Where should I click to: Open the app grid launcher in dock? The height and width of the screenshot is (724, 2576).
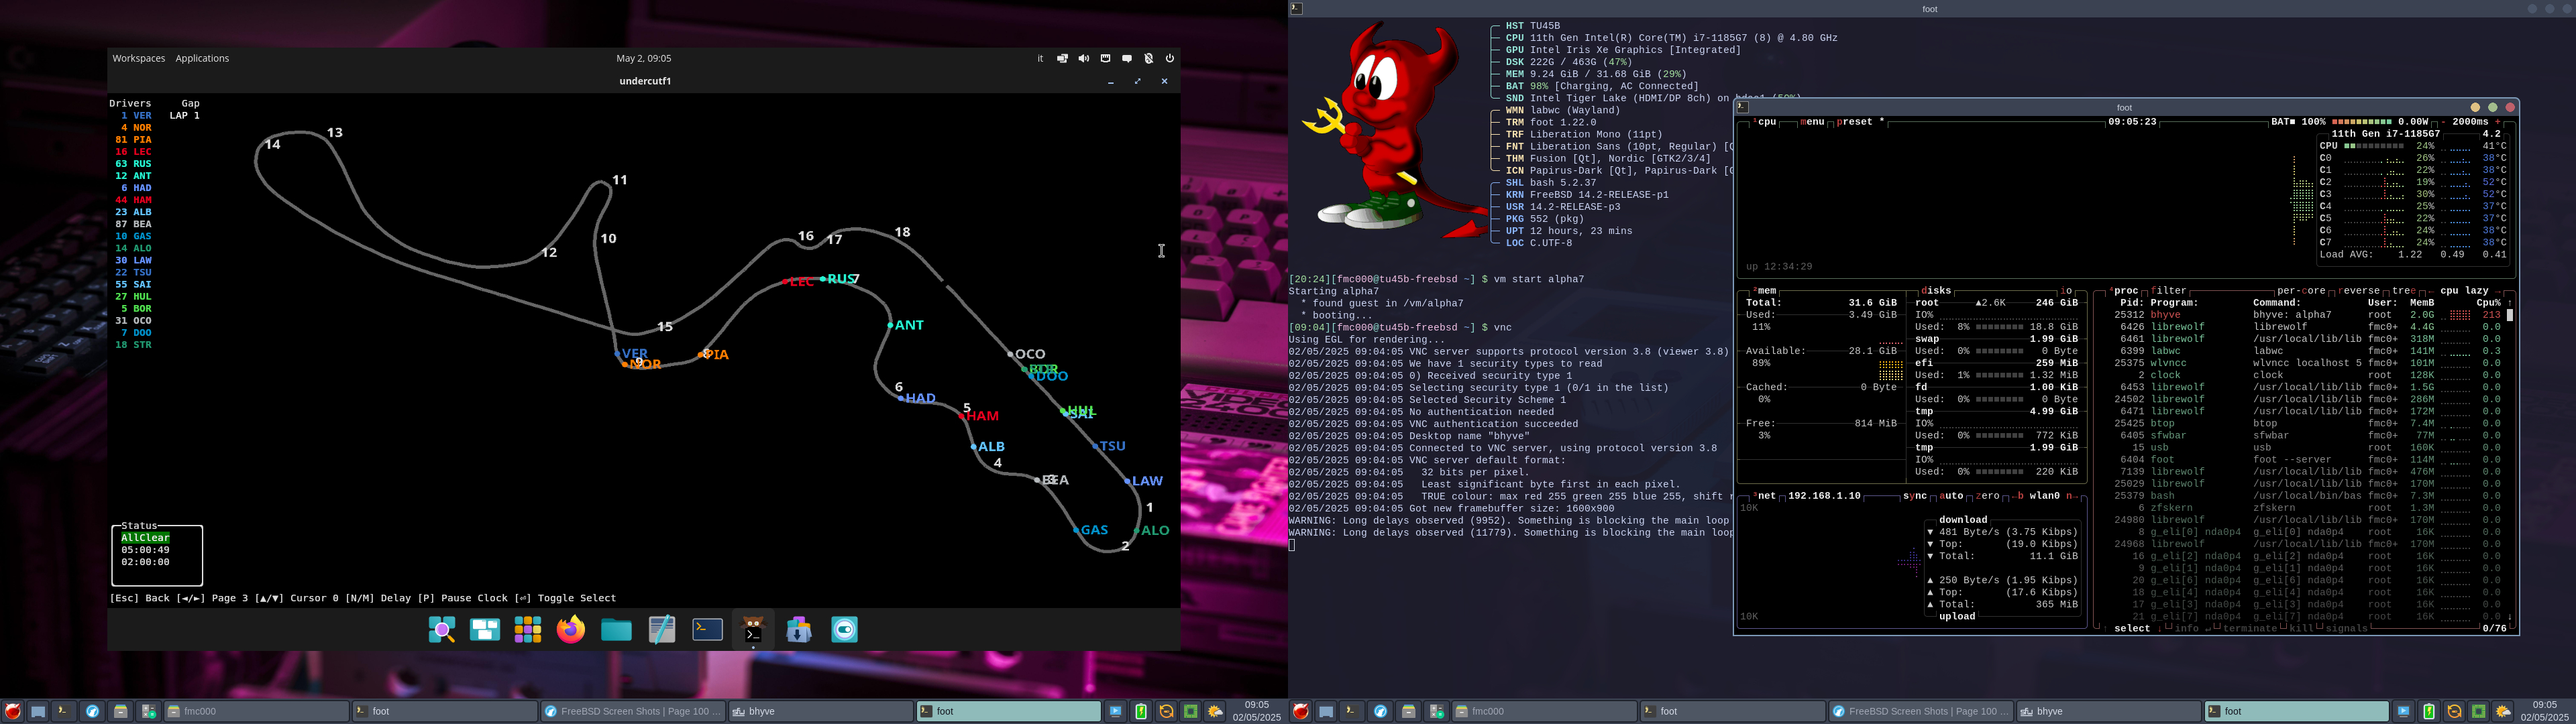527,630
